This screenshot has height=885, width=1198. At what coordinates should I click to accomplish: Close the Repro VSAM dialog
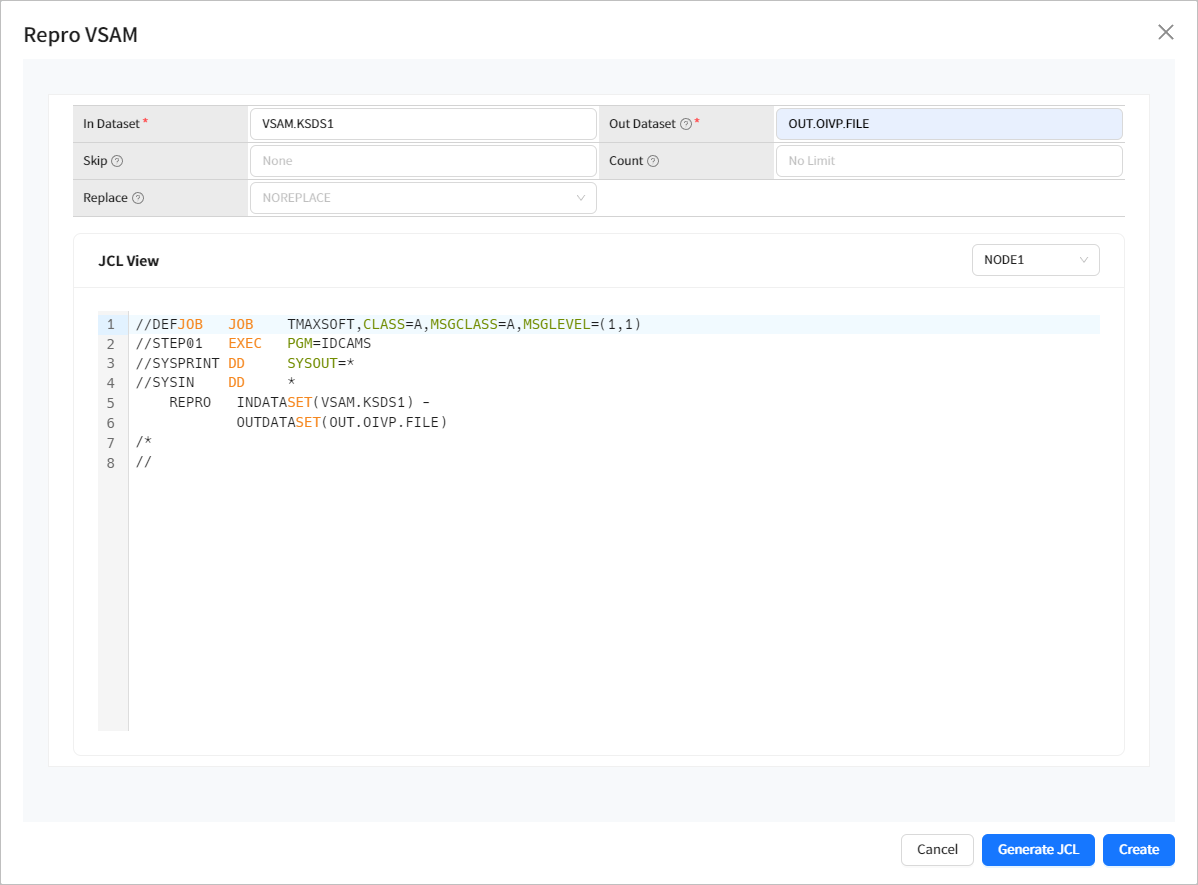tap(1165, 32)
